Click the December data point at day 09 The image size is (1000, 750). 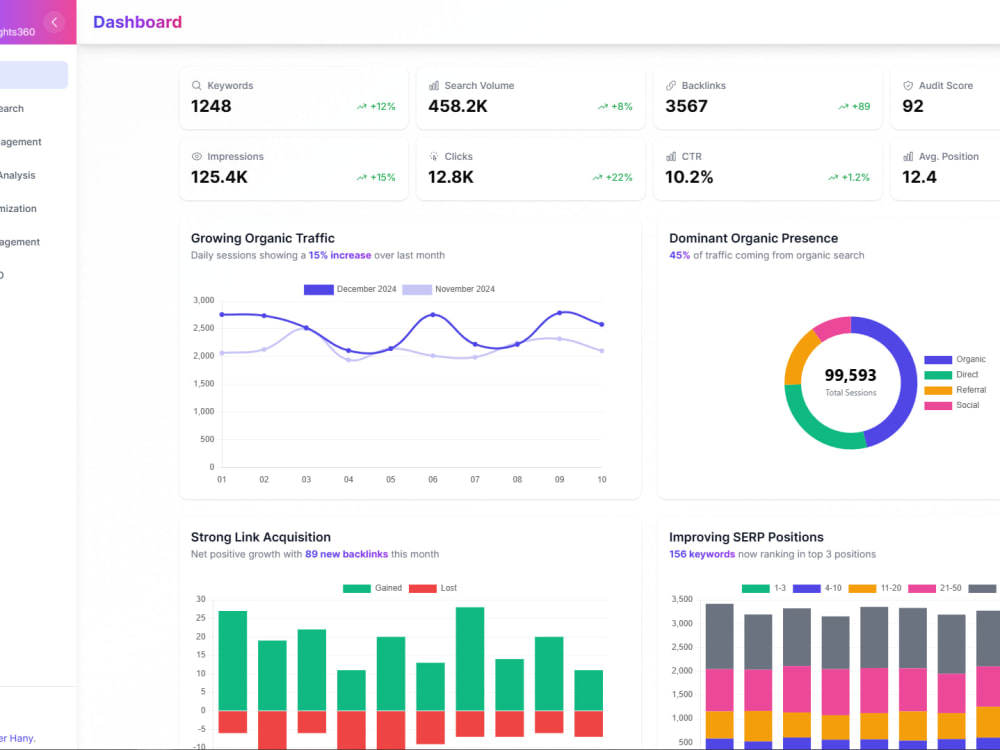(559, 313)
